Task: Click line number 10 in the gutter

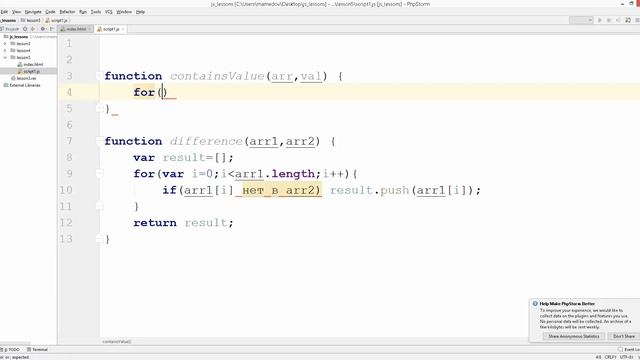Action: 66,190
